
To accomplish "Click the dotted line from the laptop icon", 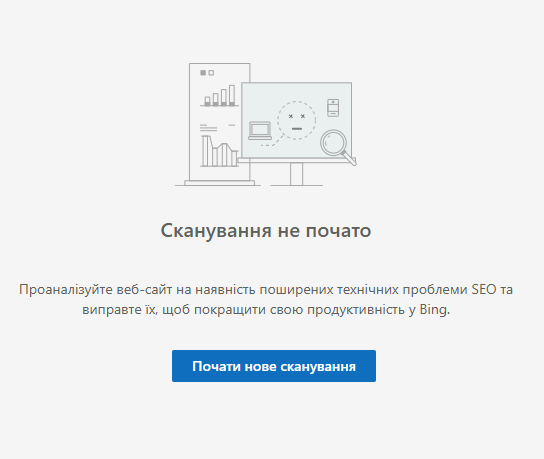I will pyautogui.click(x=273, y=141).
